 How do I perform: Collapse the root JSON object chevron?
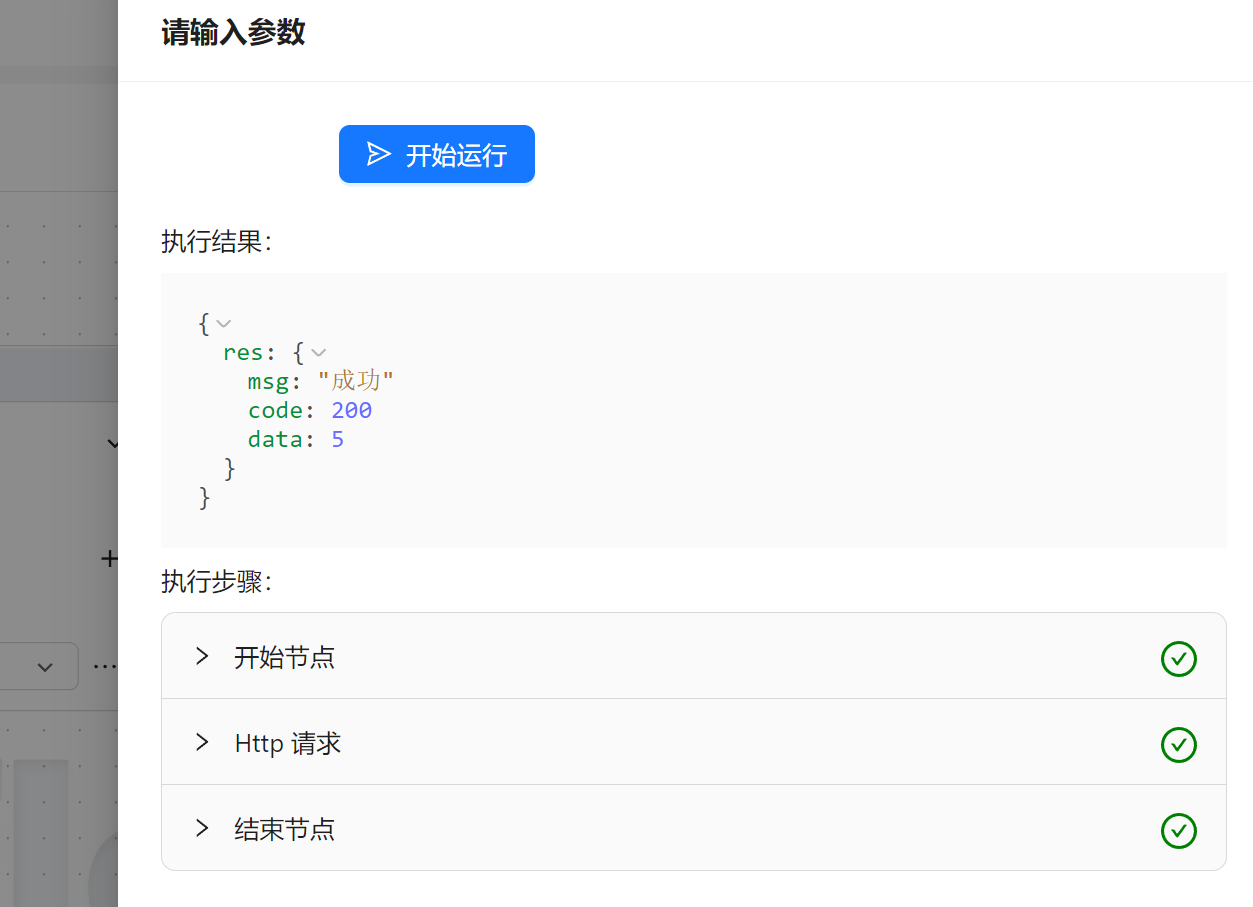(x=224, y=324)
